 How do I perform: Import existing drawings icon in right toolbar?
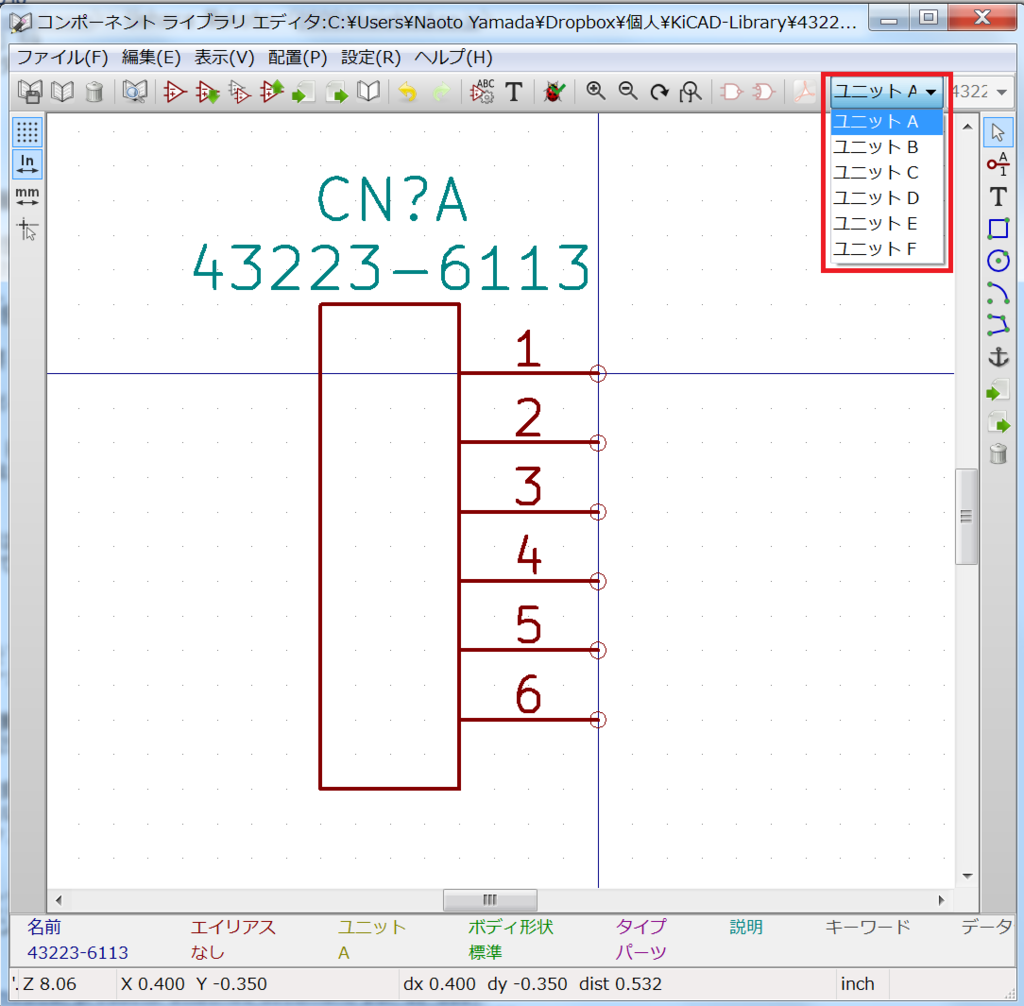pyautogui.click(x=997, y=391)
